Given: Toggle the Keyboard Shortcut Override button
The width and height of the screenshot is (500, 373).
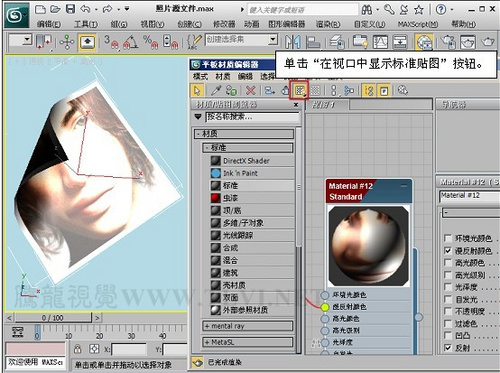Looking at the screenshot, I should [x=87, y=42].
